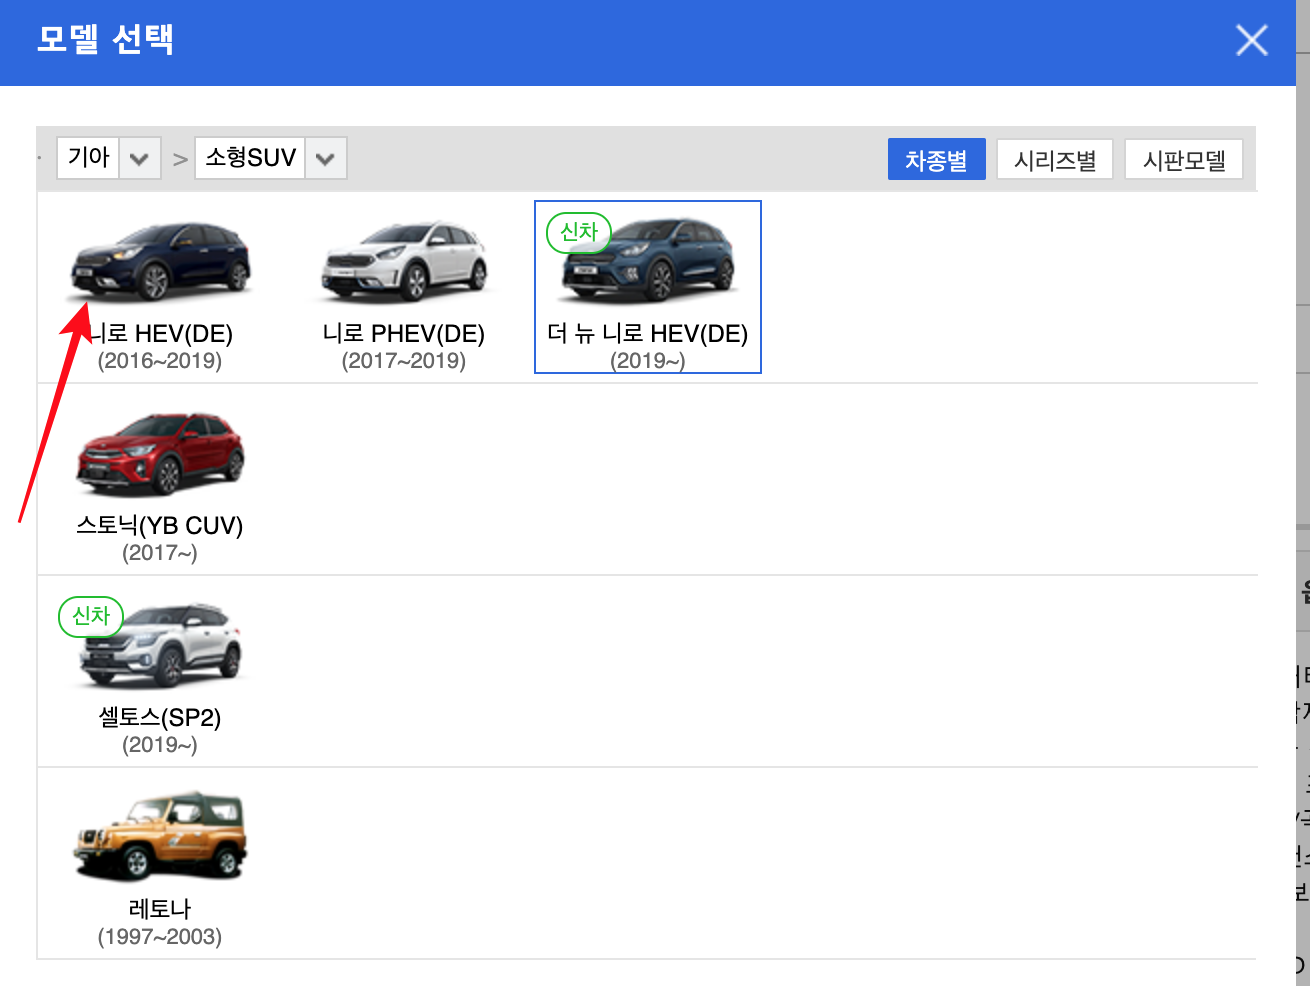
Task: Click the 모델 선택 dialog title
Action: coord(105,40)
